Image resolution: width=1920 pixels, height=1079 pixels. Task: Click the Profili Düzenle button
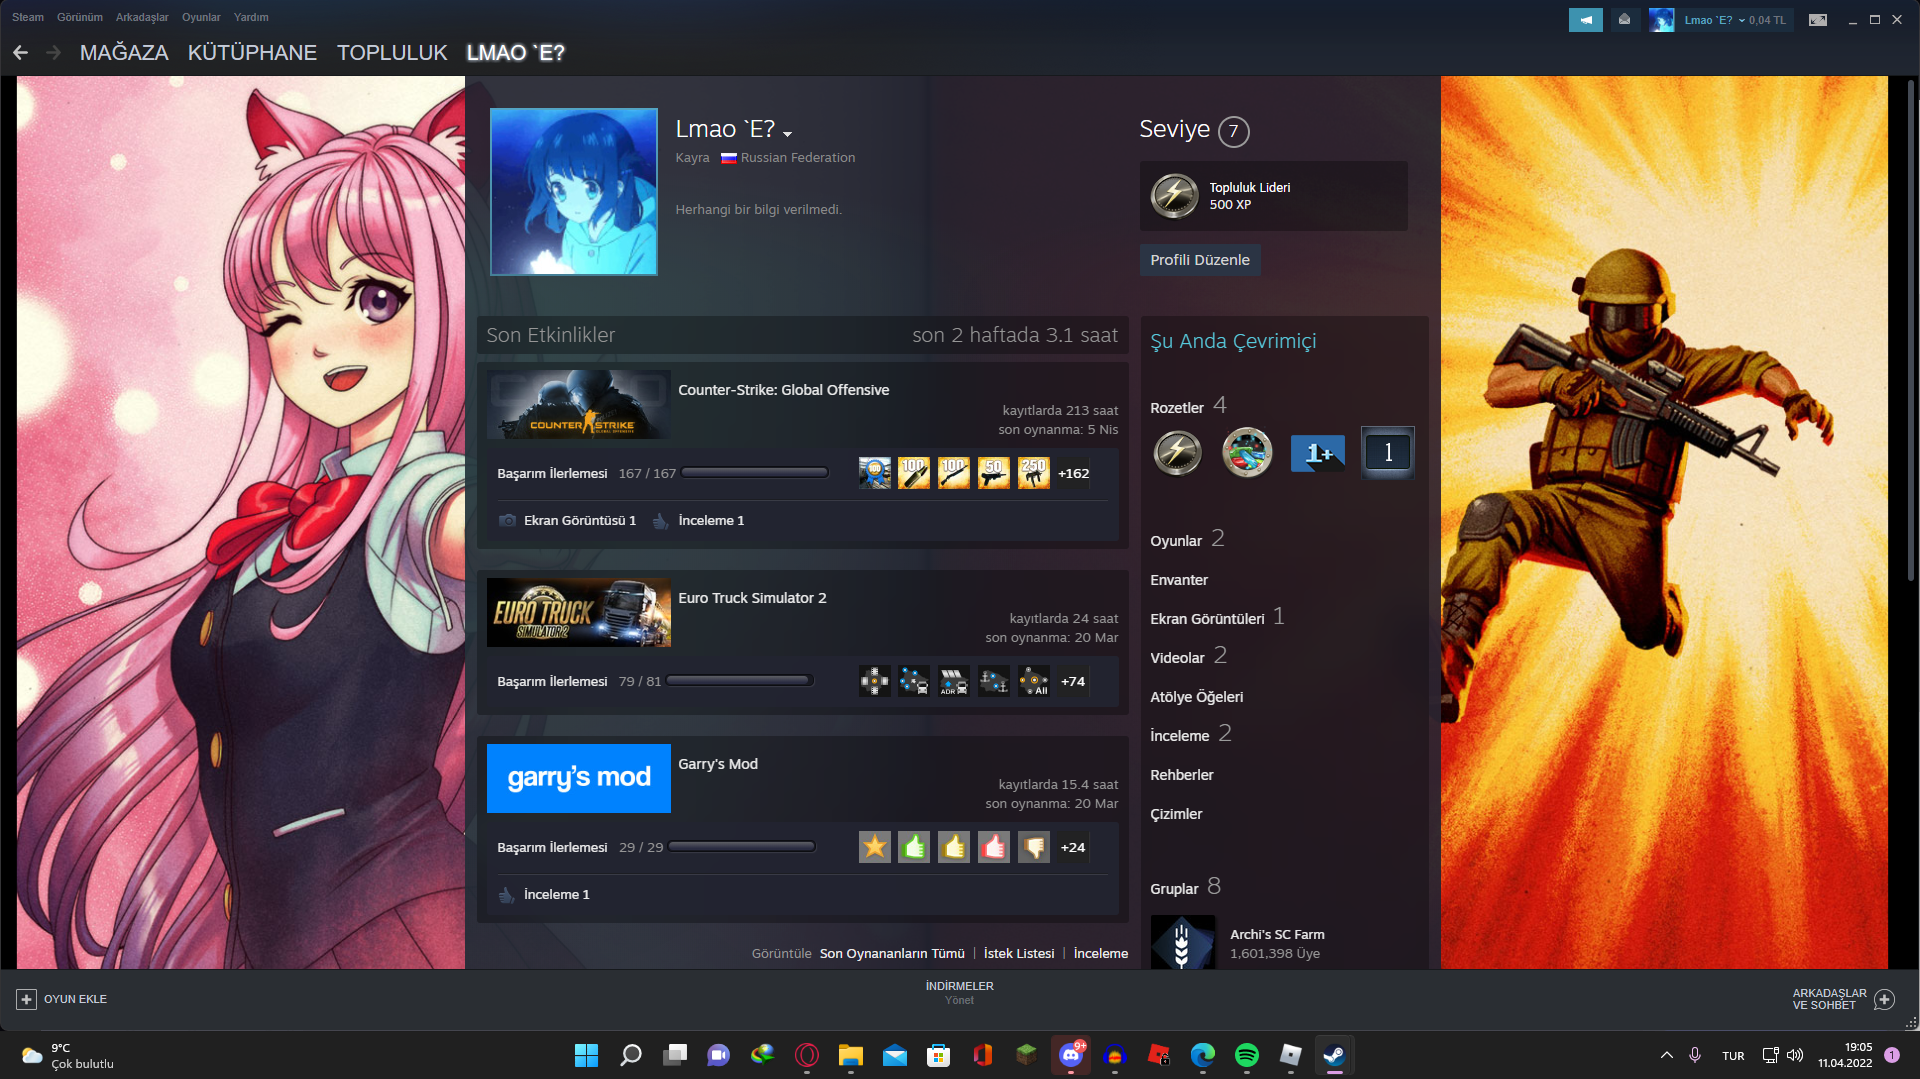pyautogui.click(x=1200, y=260)
